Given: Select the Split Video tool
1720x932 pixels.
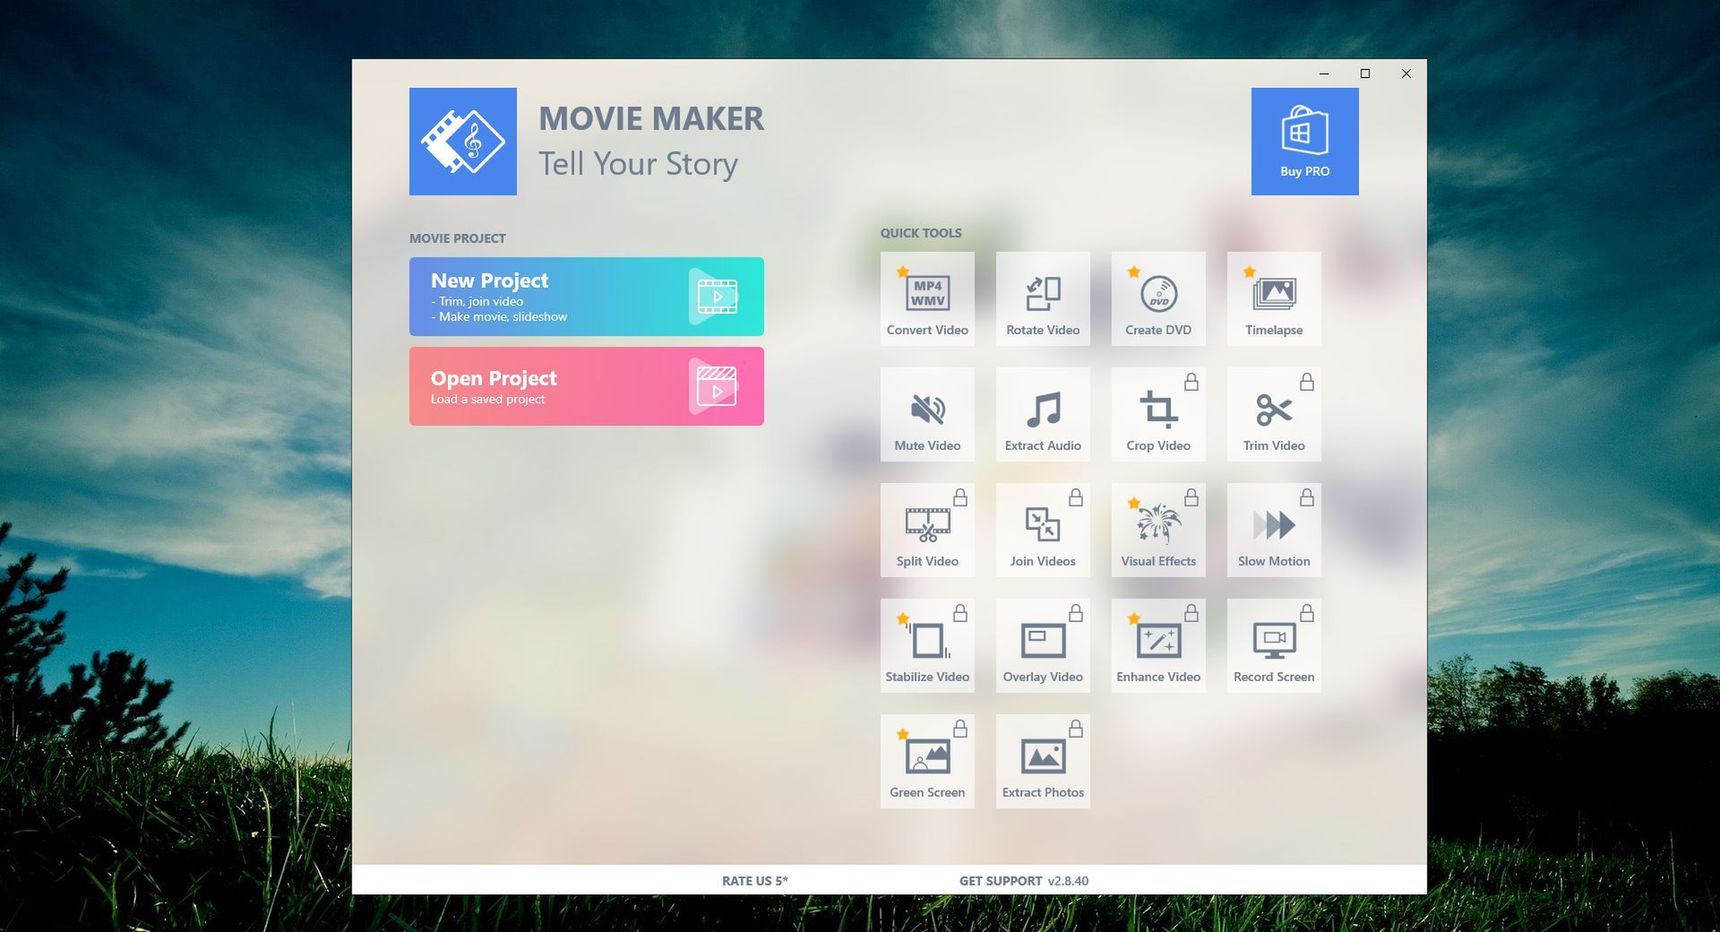Looking at the screenshot, I should pos(927,530).
